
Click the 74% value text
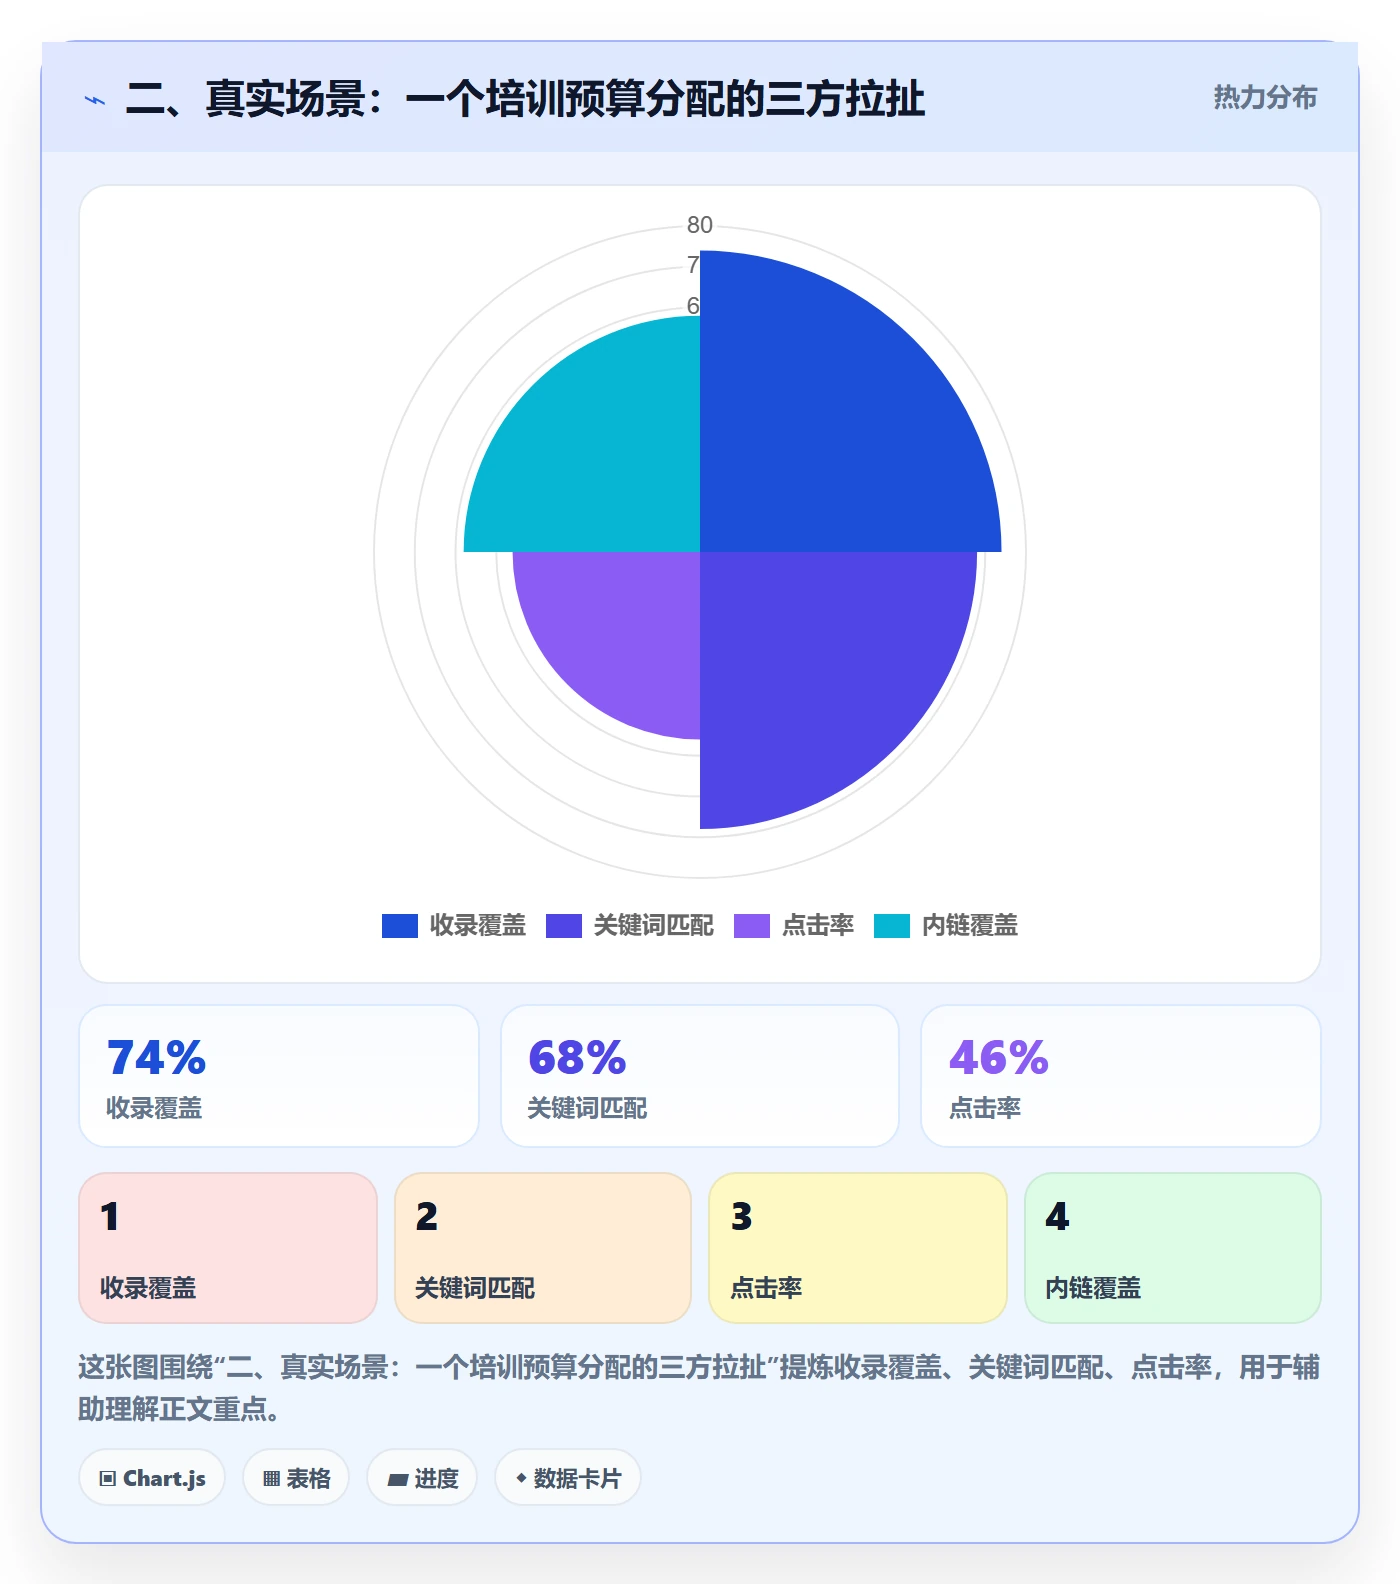pos(157,1057)
